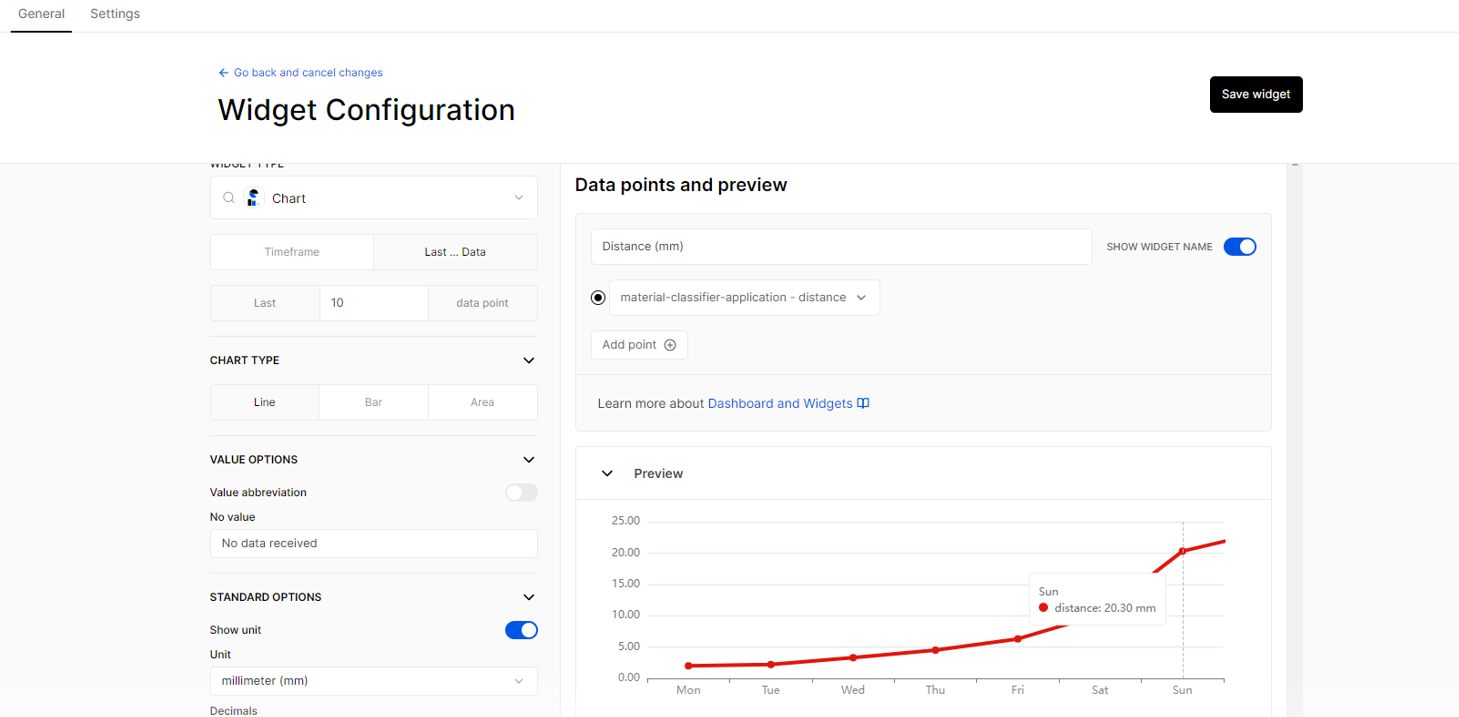Select the radio button for the distance data point
Image resolution: width=1459 pixels, height=717 pixels.
pyautogui.click(x=598, y=298)
